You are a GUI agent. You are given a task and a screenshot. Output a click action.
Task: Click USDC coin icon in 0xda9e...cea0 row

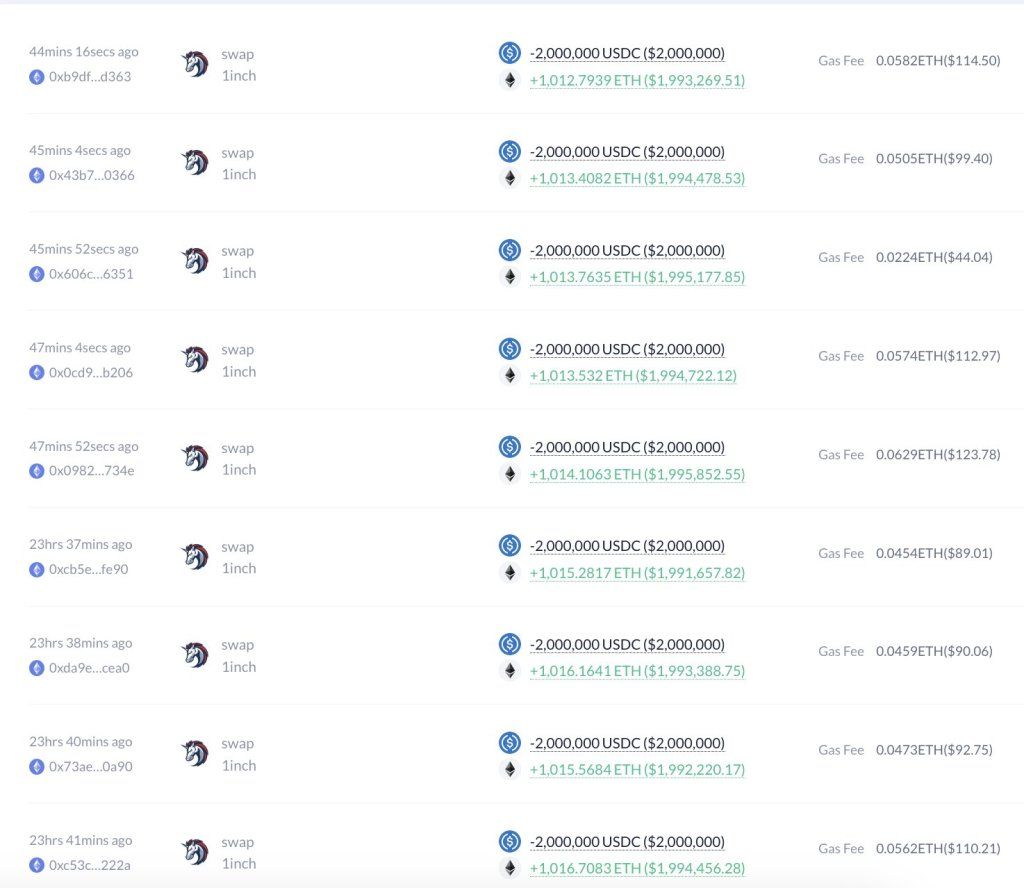[509, 644]
